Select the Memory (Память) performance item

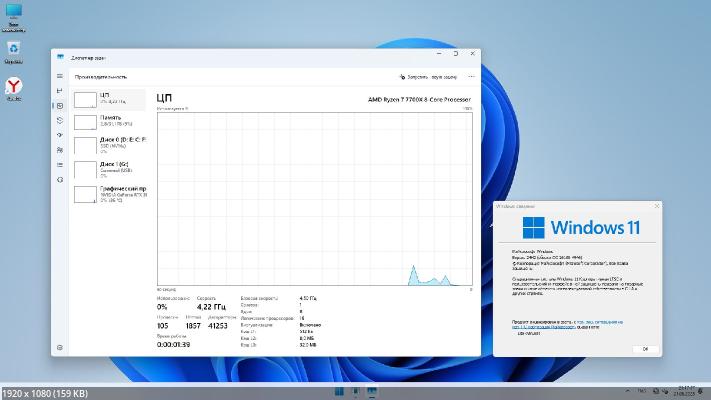click(x=110, y=122)
